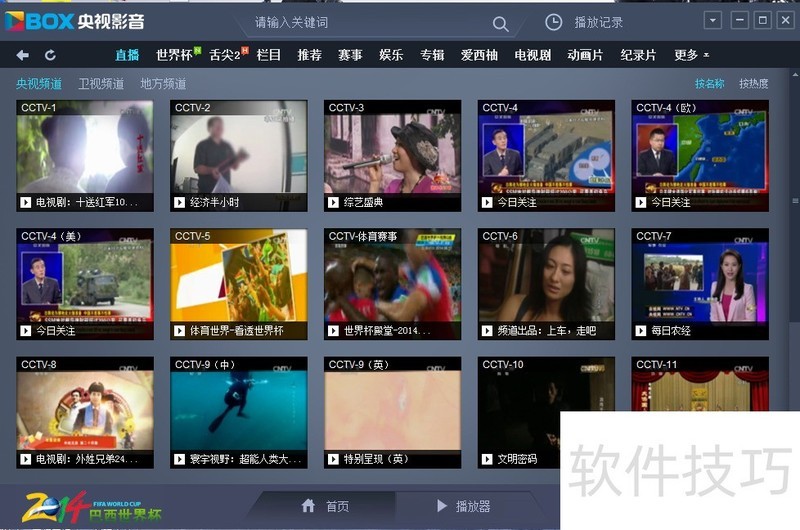Sort channels with 按名称 link
Image resolution: width=800 pixels, height=530 pixels.
(x=710, y=84)
